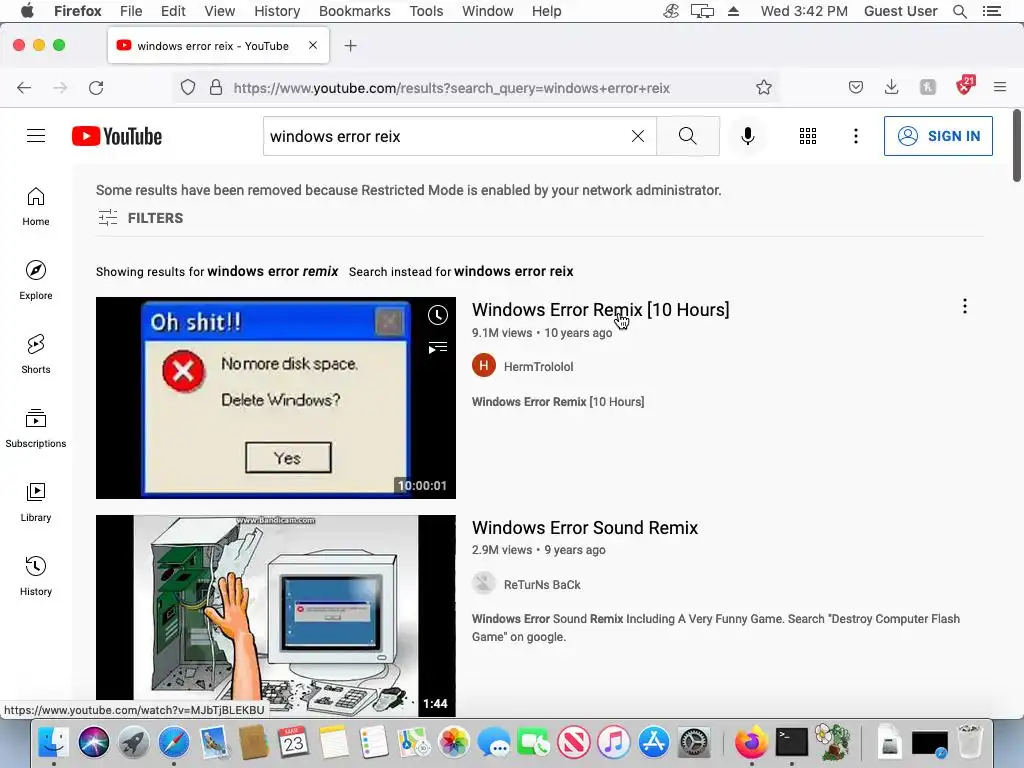
Task: Close the windows error reix tab
Action: 313,45
